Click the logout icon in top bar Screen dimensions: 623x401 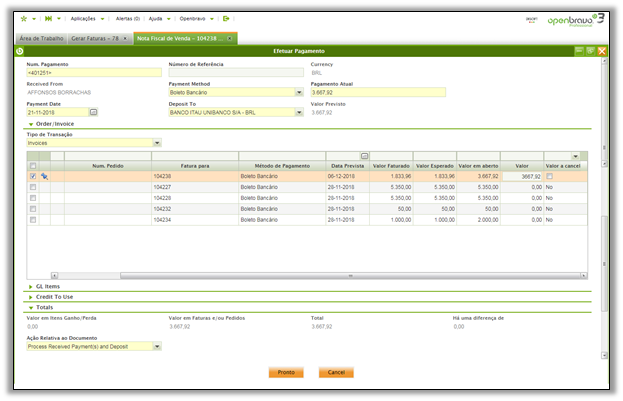tap(227, 18)
